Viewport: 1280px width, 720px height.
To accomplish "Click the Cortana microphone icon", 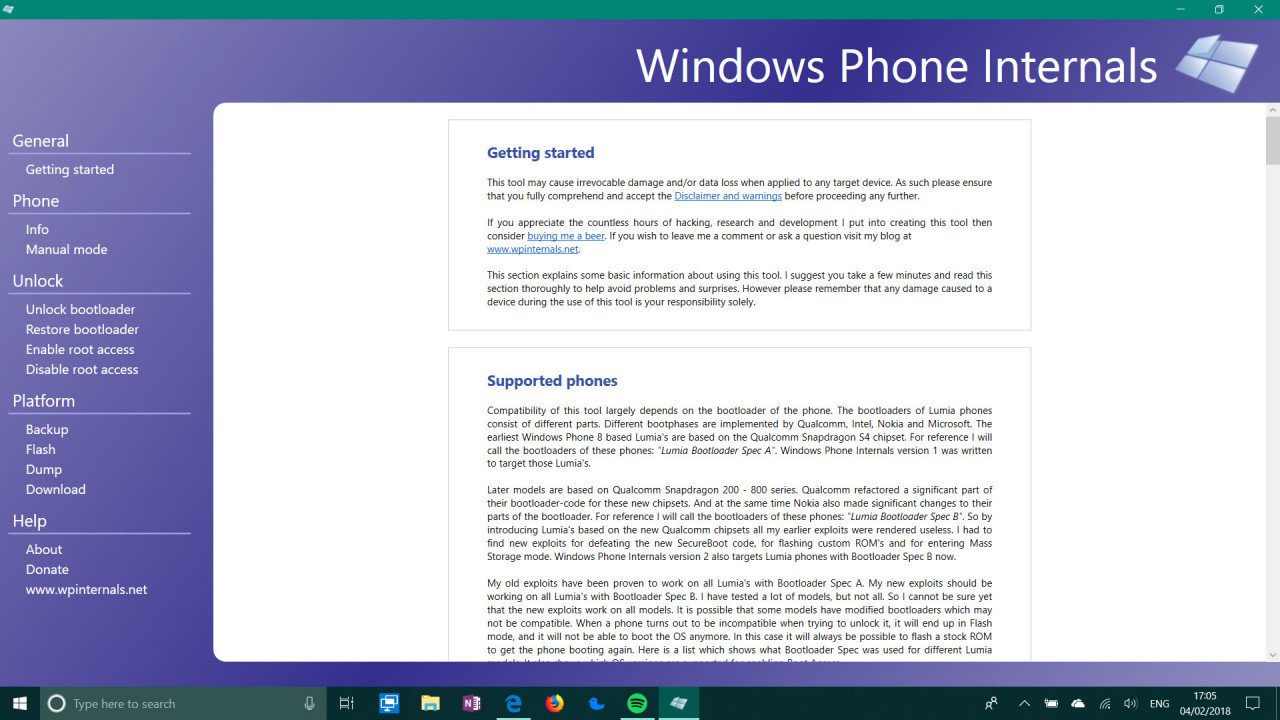I will 310,703.
